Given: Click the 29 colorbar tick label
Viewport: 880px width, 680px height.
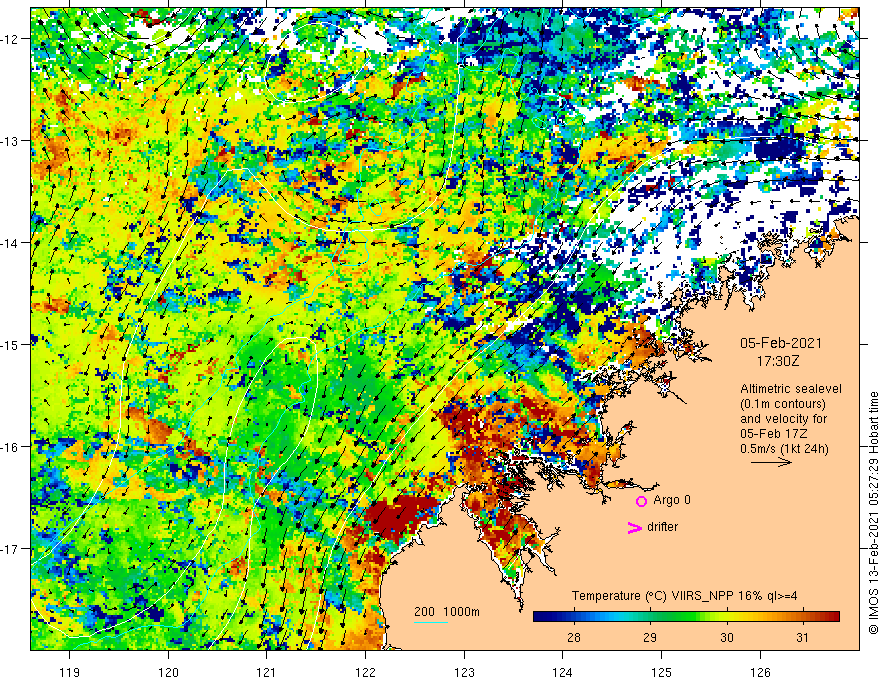Looking at the screenshot, I should coord(650,638).
